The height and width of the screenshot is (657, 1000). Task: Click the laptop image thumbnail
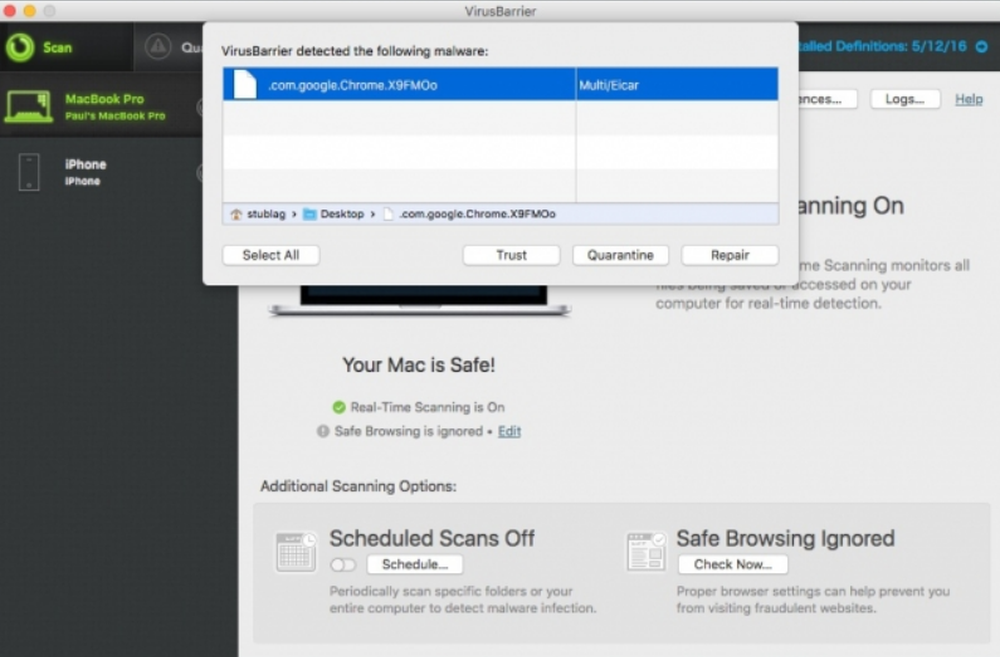420,301
